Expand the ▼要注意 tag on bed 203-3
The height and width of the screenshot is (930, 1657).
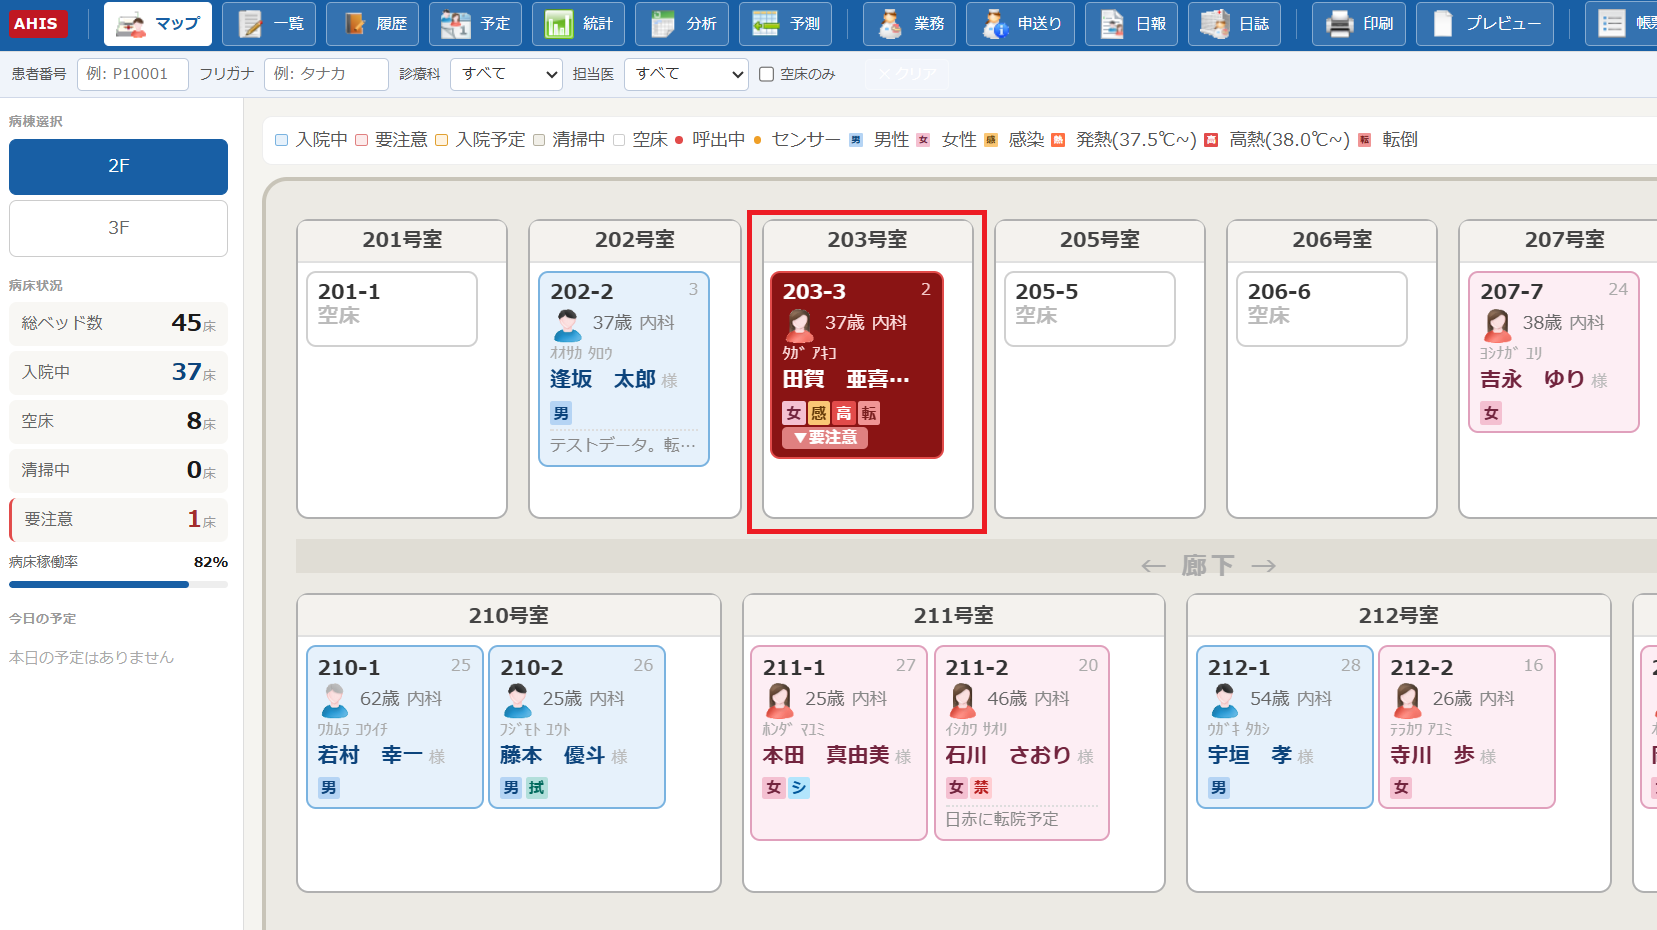pyautogui.click(x=825, y=438)
